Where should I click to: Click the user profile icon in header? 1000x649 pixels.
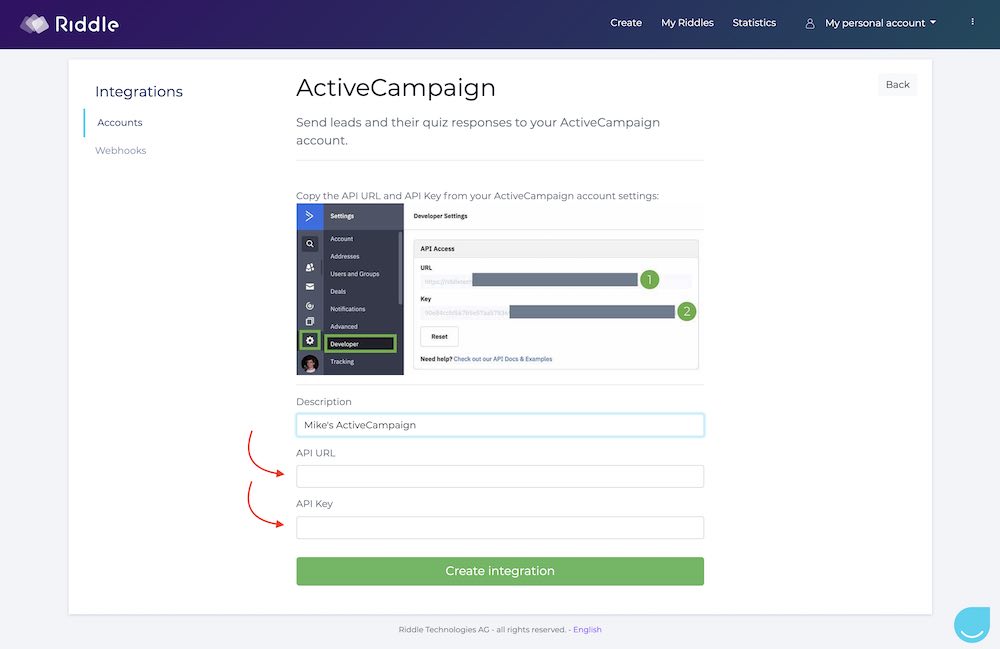coord(809,24)
